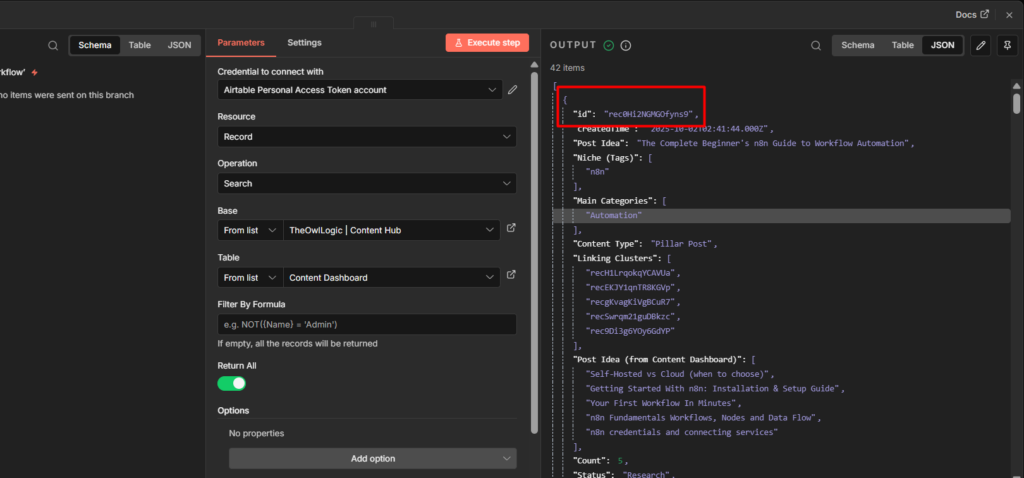Disable the Return All toggle
This screenshot has width=1024, height=478.
coord(232,383)
